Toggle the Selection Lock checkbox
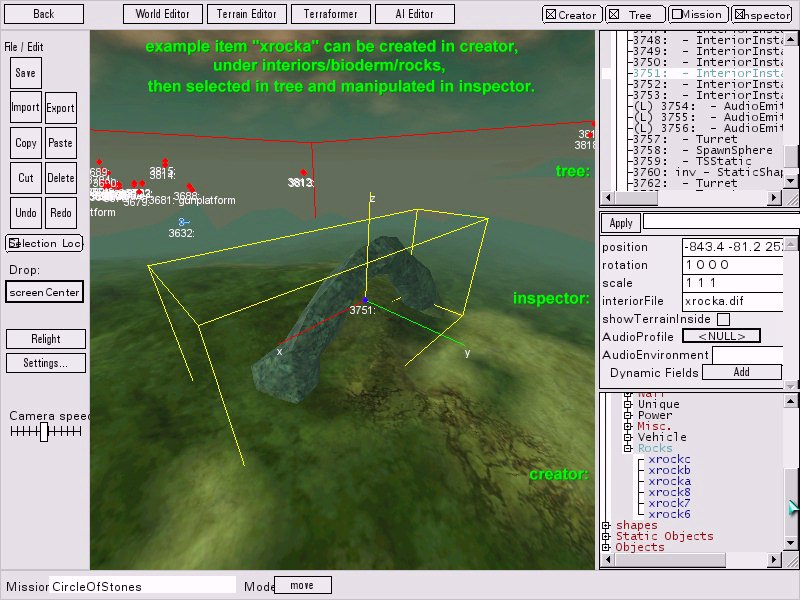This screenshot has height=600, width=800. coord(14,243)
